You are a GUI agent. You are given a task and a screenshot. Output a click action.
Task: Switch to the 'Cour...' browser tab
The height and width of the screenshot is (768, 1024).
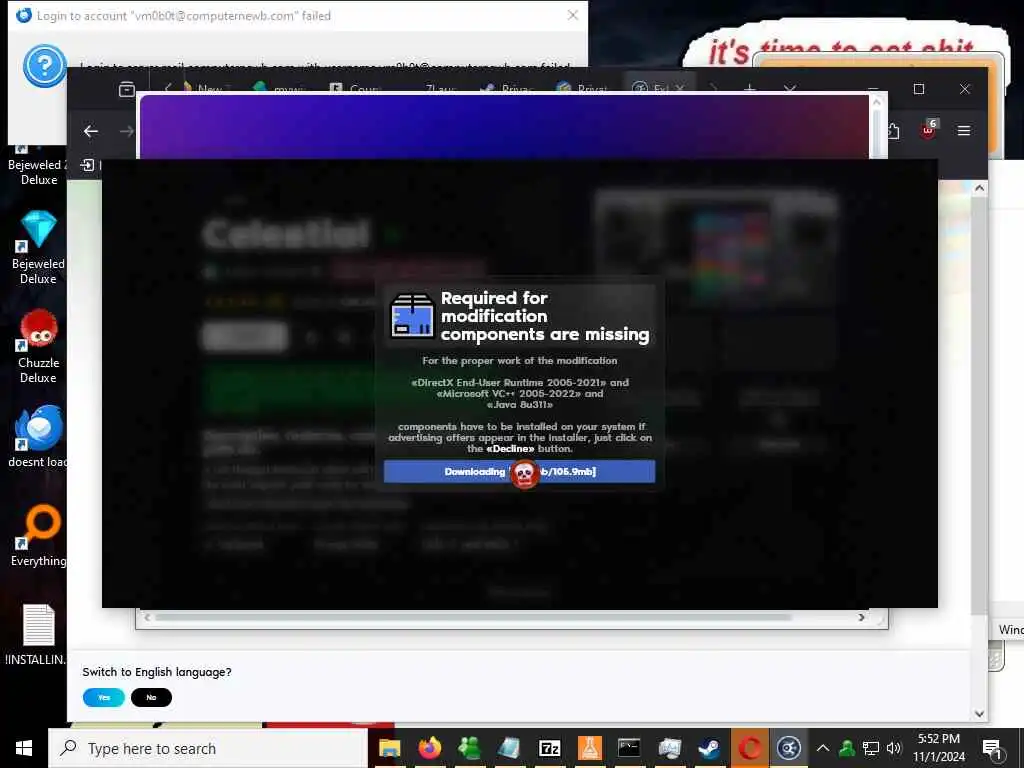pyautogui.click(x=355, y=88)
